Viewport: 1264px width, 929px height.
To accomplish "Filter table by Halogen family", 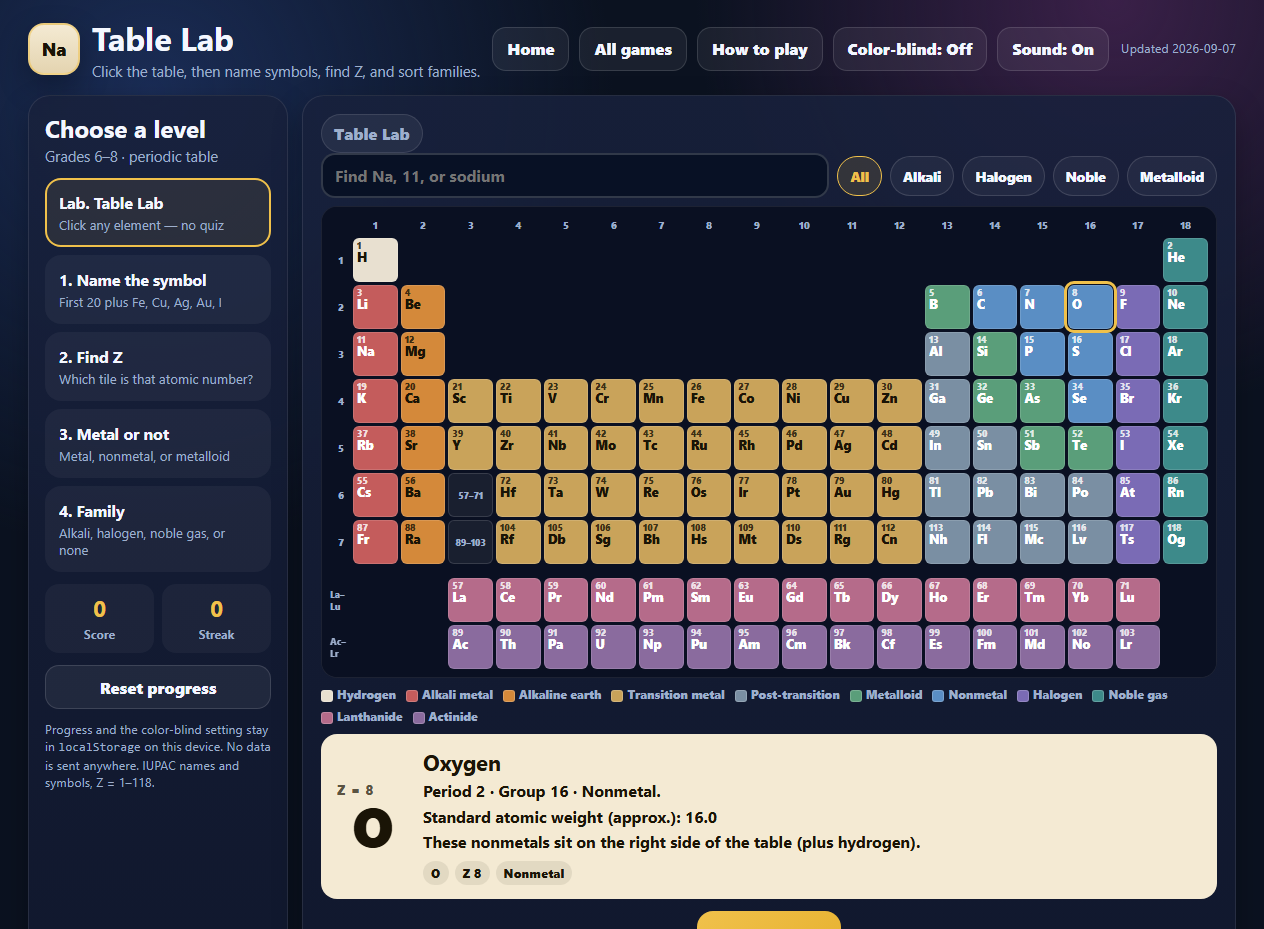I will [1004, 177].
